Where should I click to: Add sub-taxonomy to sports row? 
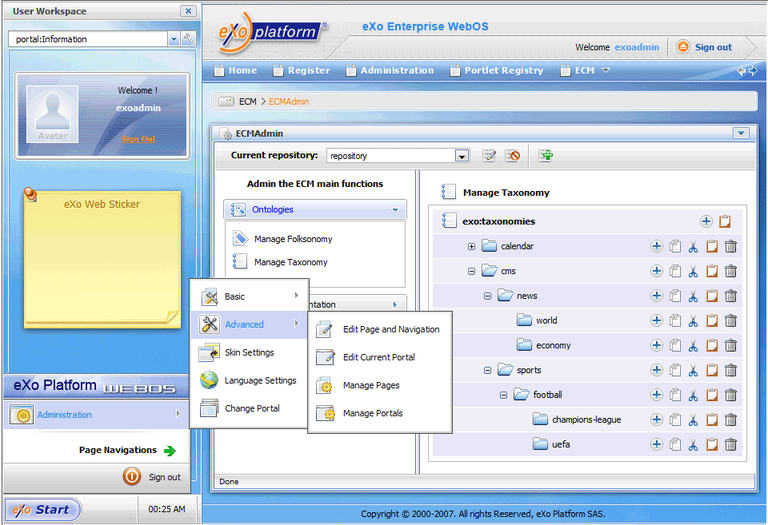coord(656,370)
